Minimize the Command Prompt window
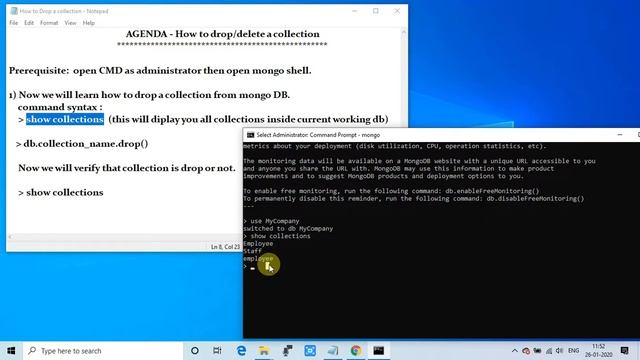Screen dimensions: 640x360 pos(620,135)
